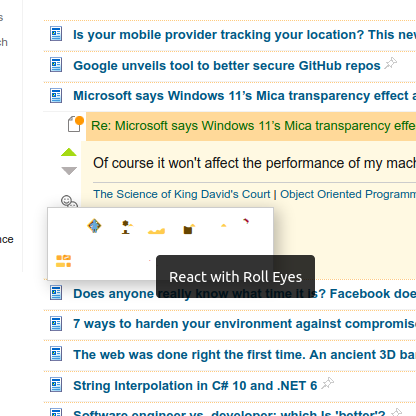The width and height of the screenshot is (416, 416).
Task: Open Google unveils tool to secure GitHub repos
Action: click(227, 66)
